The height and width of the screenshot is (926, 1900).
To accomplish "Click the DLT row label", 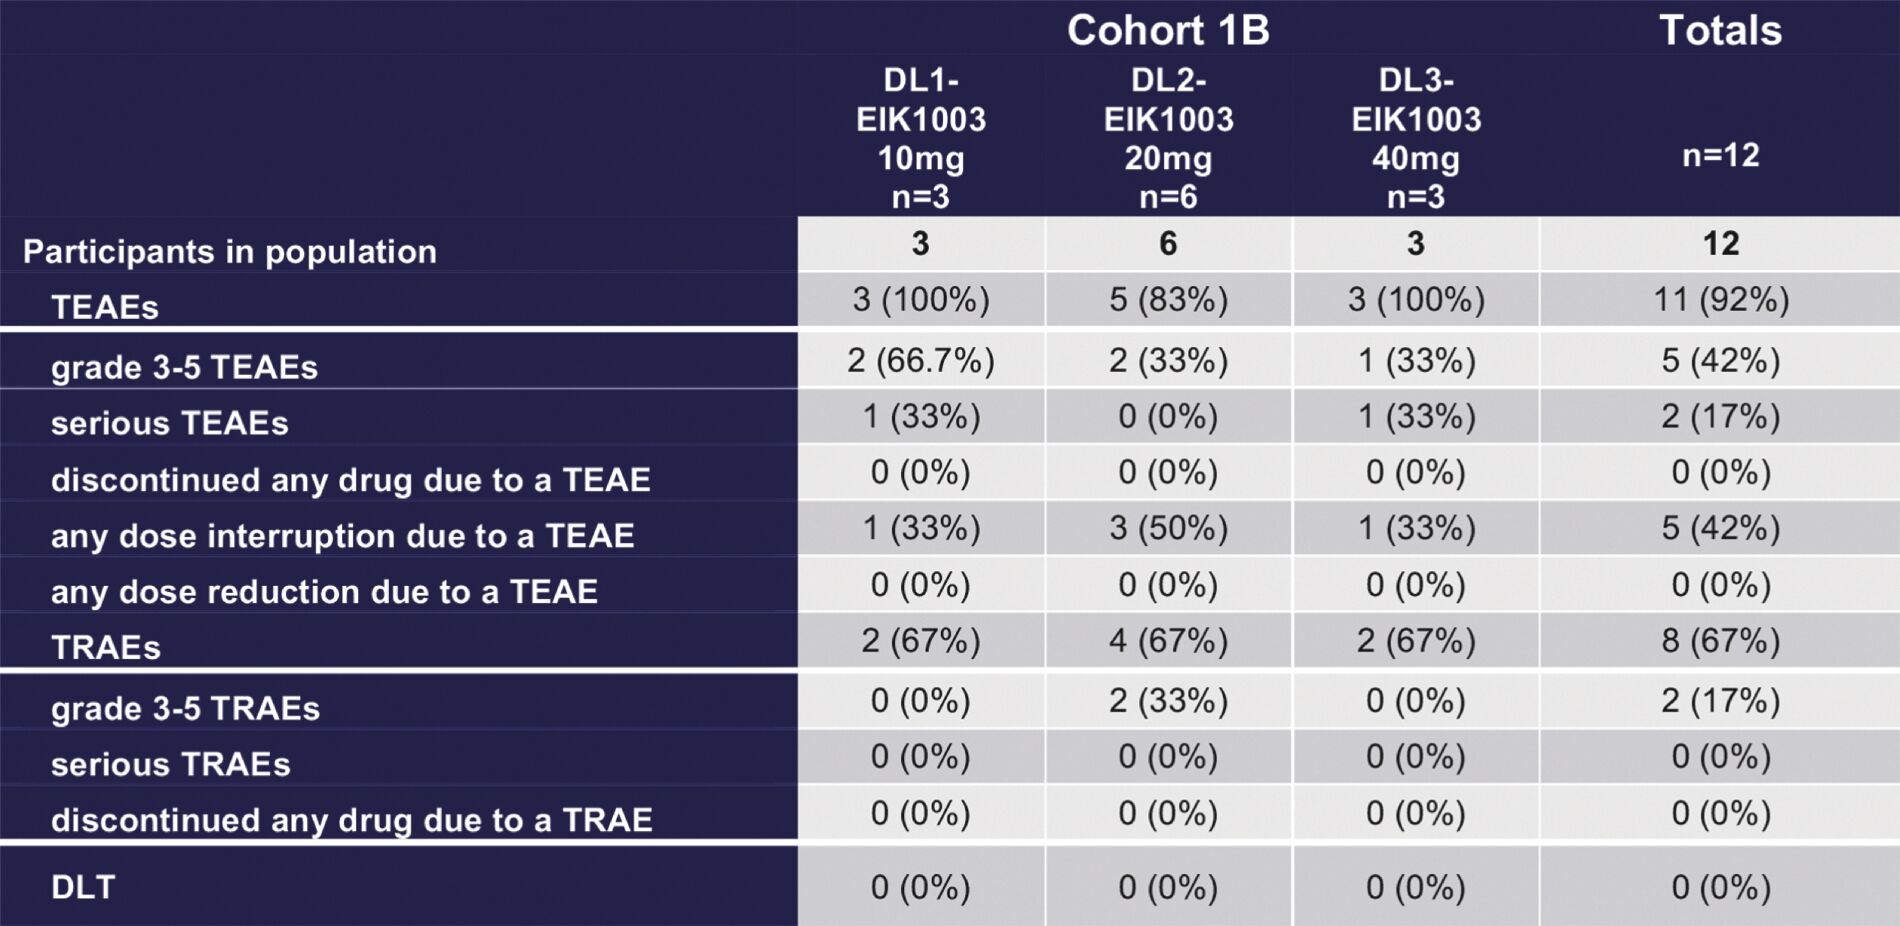I will point(83,887).
